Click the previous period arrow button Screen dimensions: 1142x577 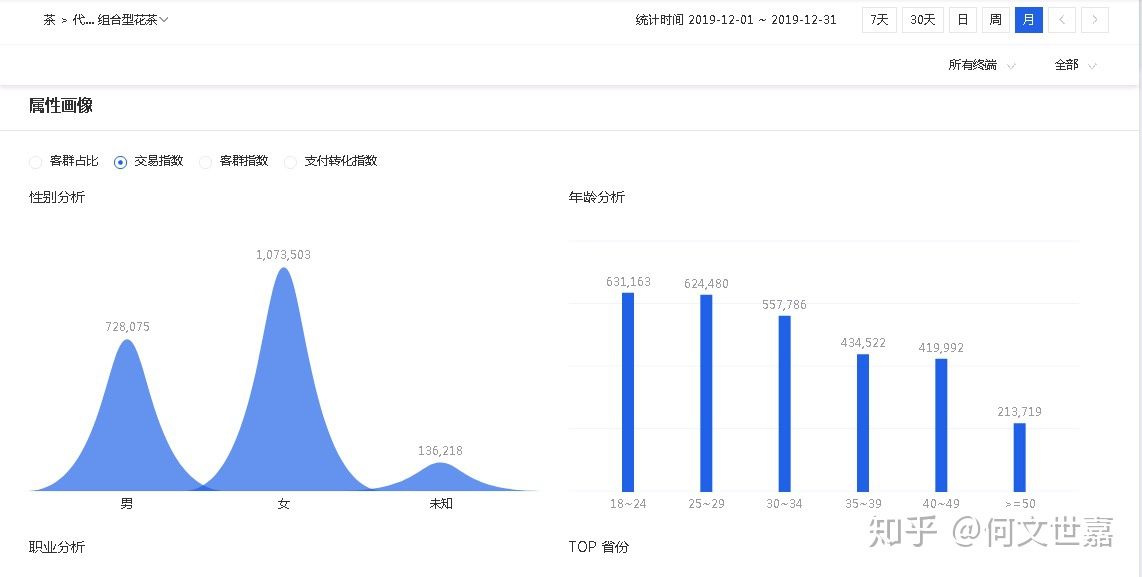(x=1062, y=20)
